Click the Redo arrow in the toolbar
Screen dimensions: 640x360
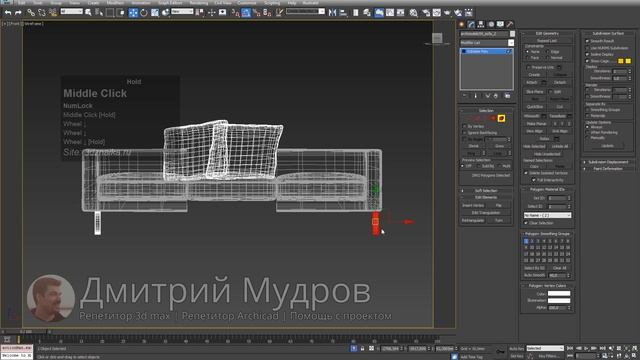(18, 13)
